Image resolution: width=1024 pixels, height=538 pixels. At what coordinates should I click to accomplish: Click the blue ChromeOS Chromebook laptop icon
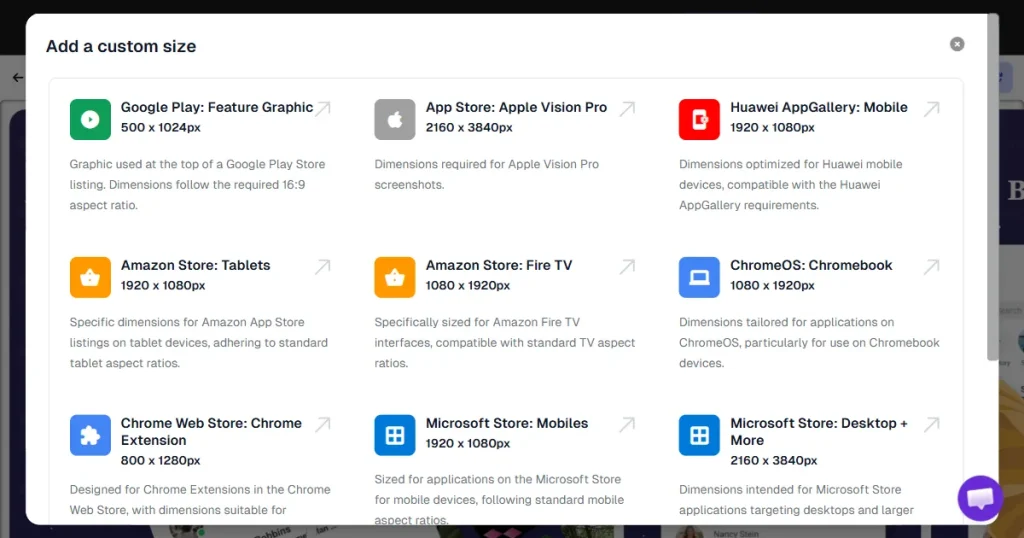pyautogui.click(x=699, y=277)
